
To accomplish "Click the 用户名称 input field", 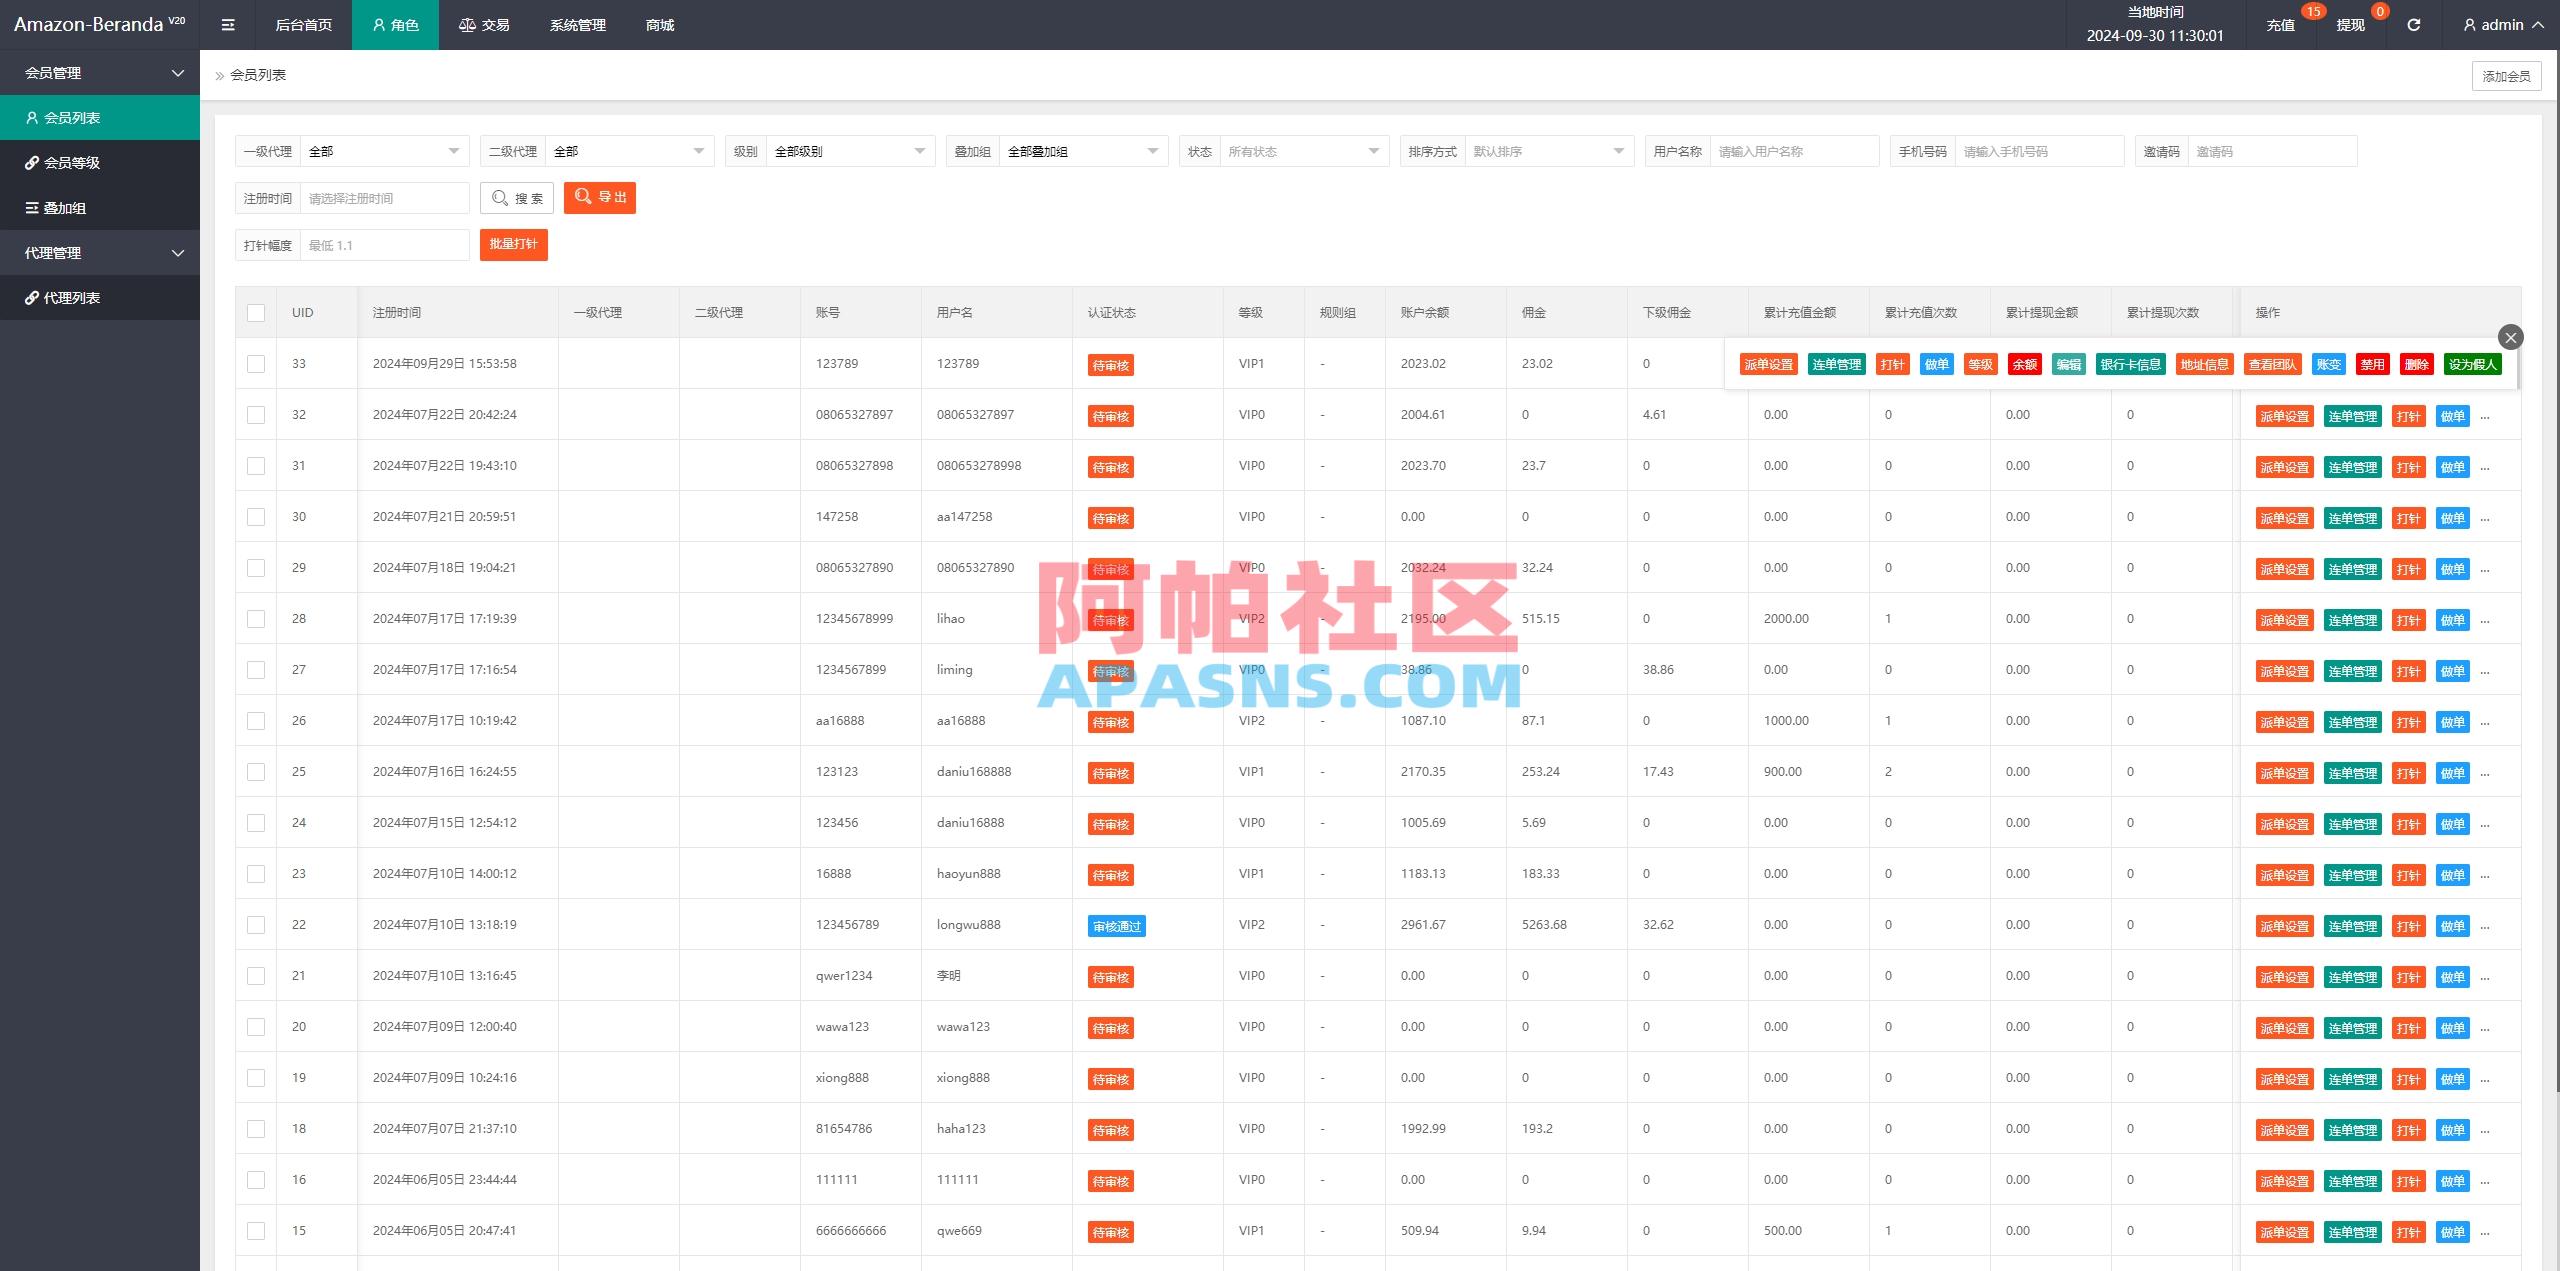I will [1794, 152].
